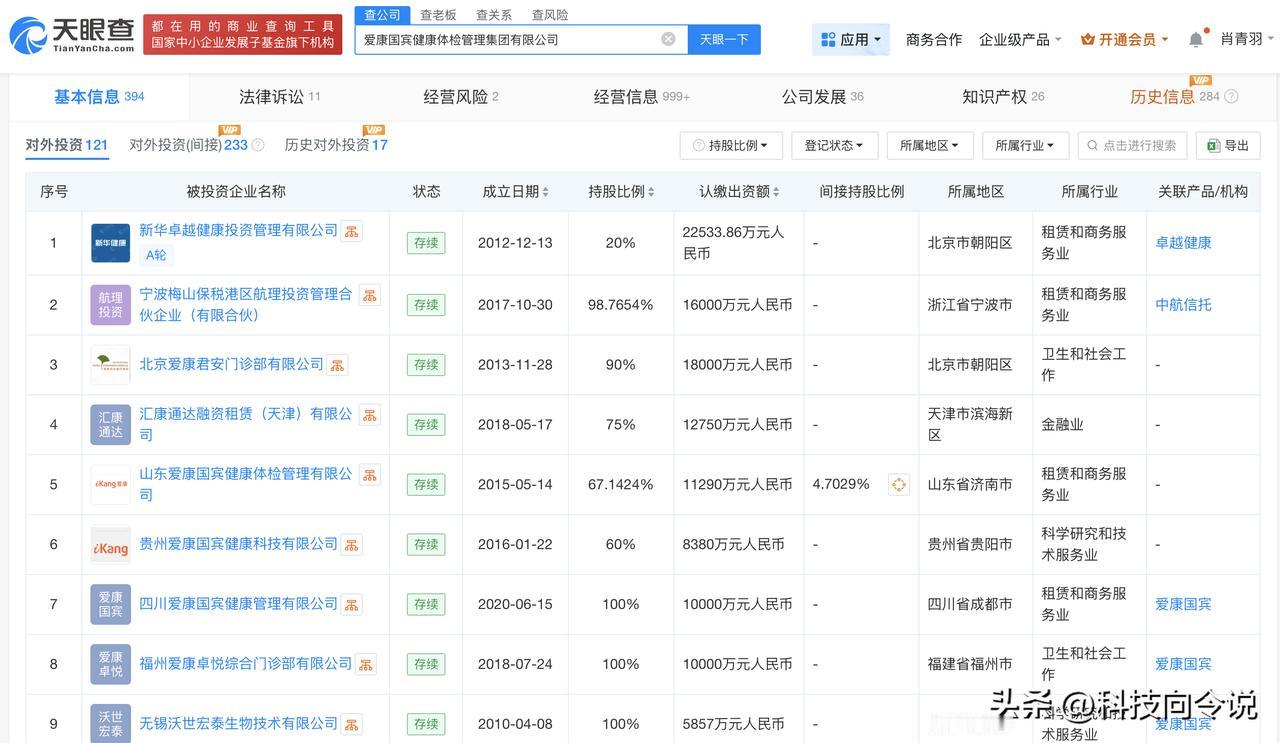Open the 所属地区 filter dropdown
The image size is (1280, 743).
(x=929, y=145)
